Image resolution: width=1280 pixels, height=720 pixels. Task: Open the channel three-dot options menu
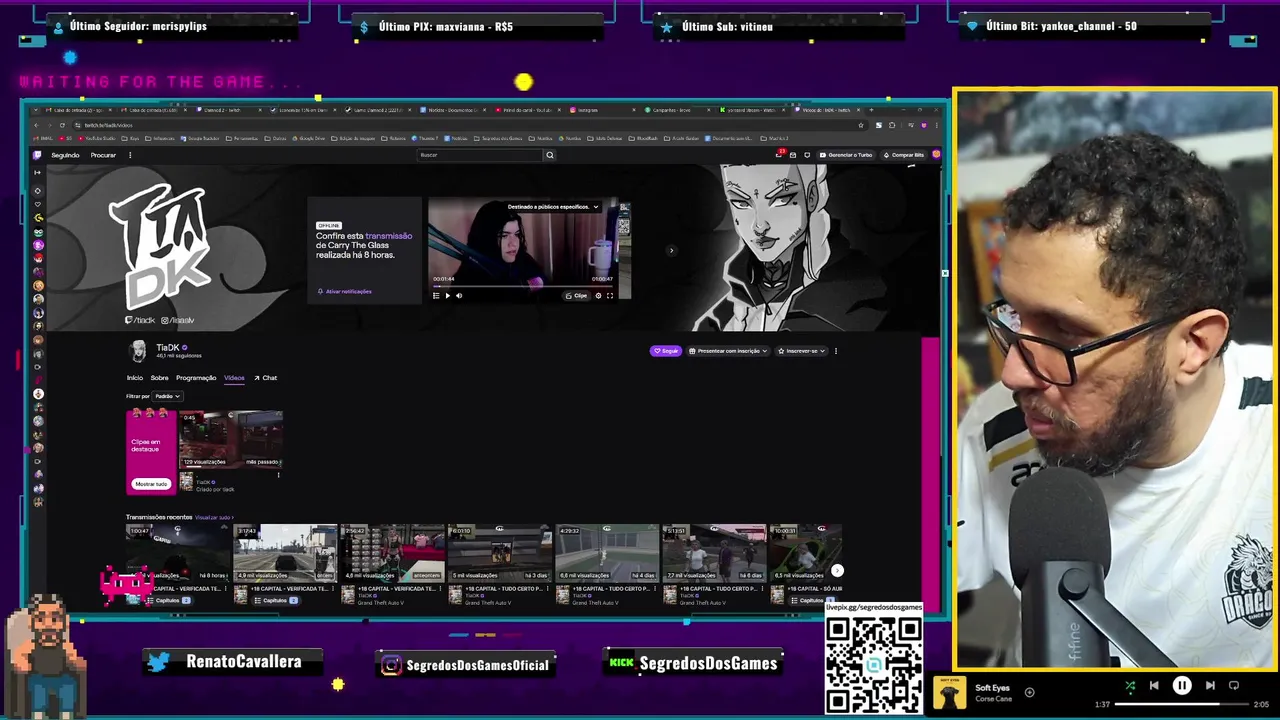coord(836,351)
